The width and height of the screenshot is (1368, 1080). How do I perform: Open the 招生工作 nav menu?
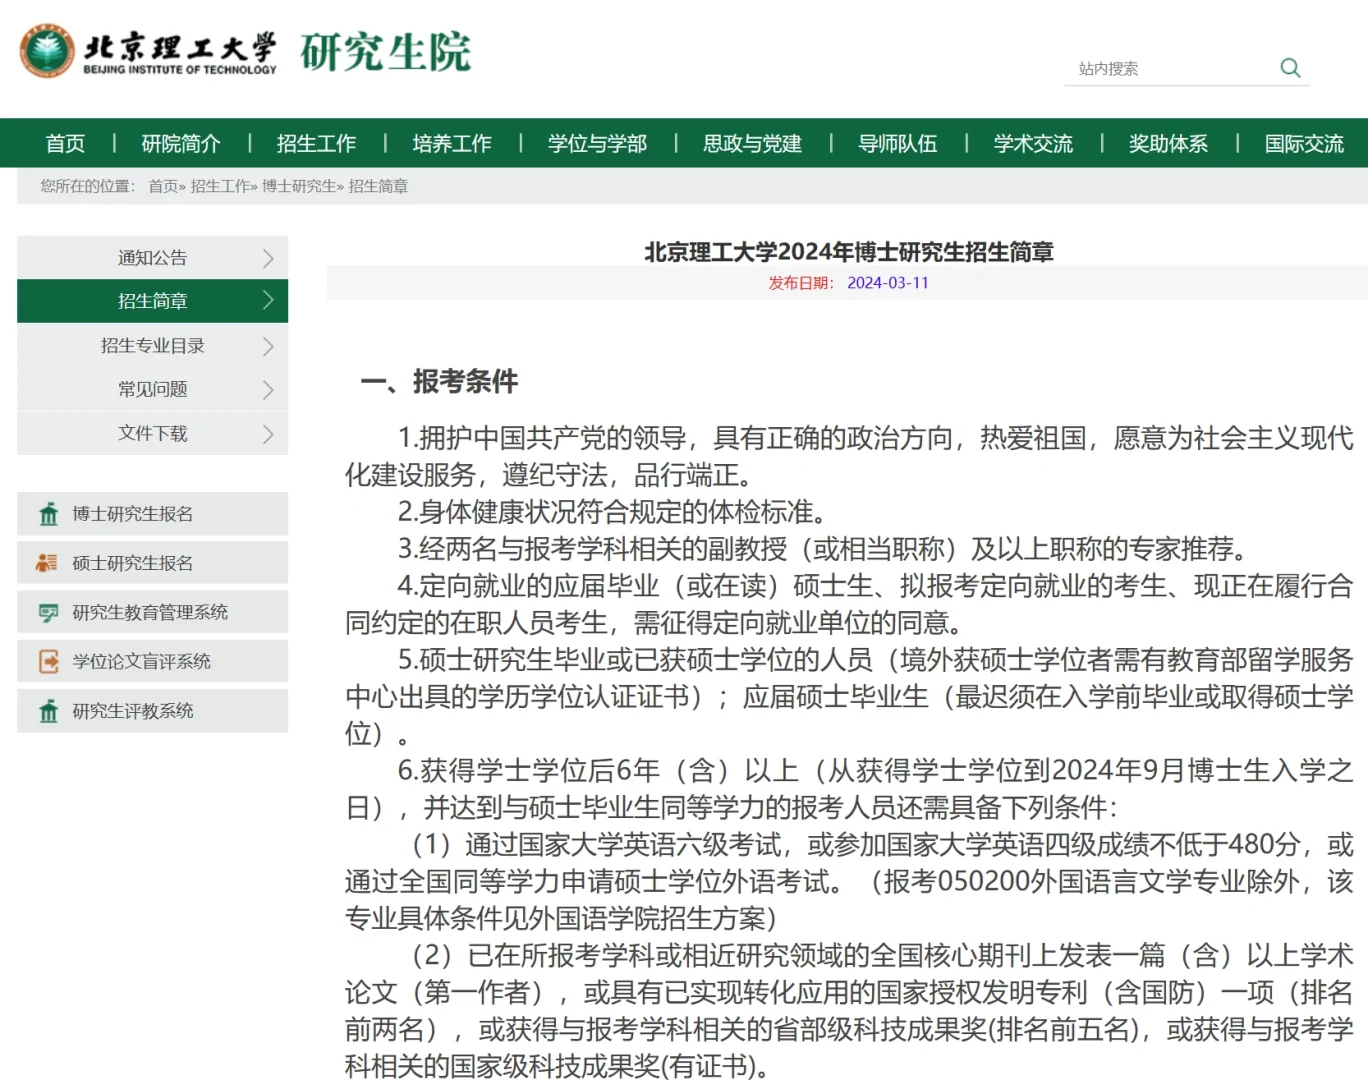coord(316,143)
